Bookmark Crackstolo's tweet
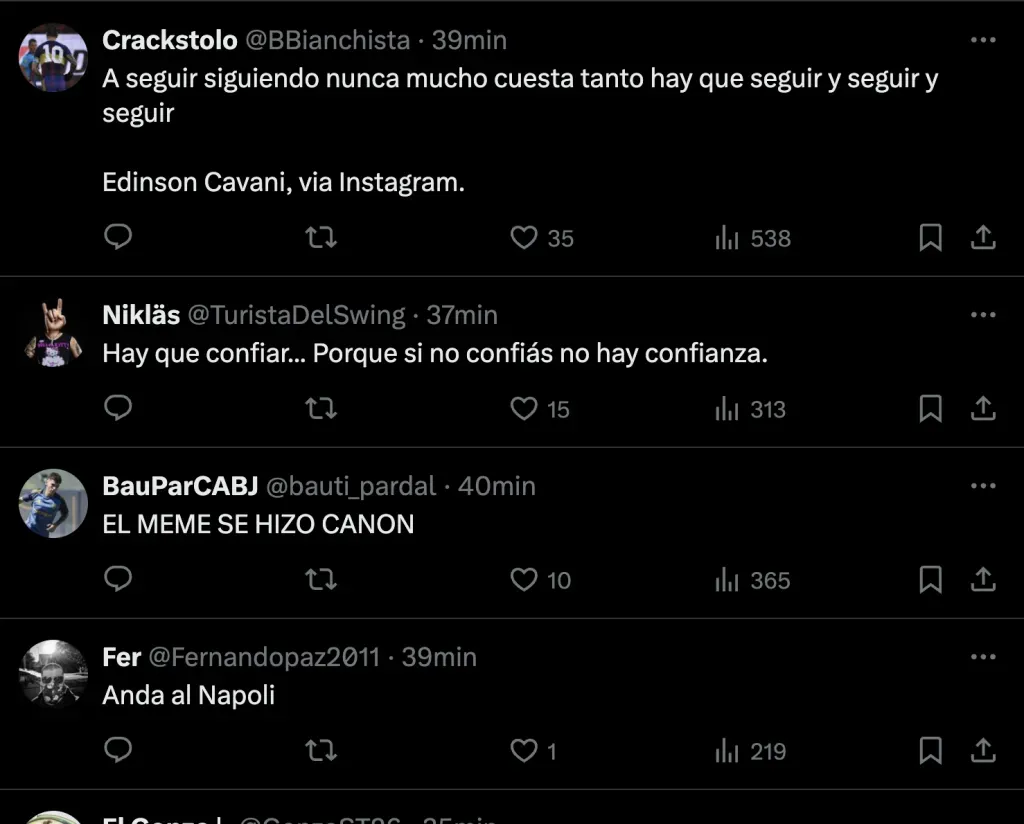Image resolution: width=1024 pixels, height=824 pixels. 930,238
